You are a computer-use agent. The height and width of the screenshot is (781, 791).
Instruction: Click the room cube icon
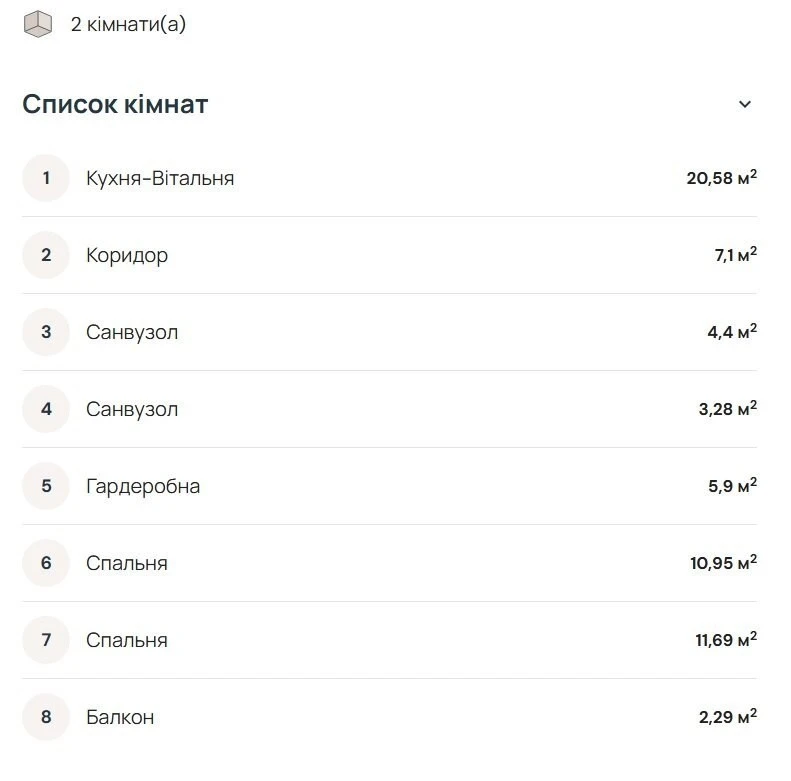38,24
